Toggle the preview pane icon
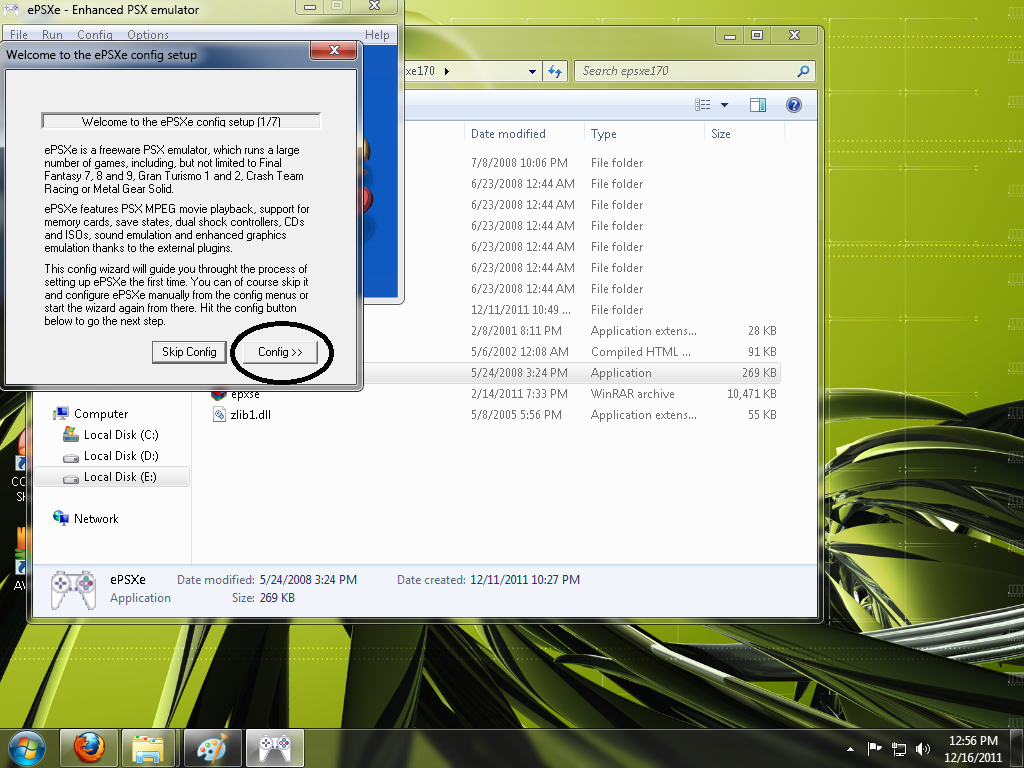Image resolution: width=1024 pixels, height=768 pixels. pyautogui.click(x=758, y=104)
